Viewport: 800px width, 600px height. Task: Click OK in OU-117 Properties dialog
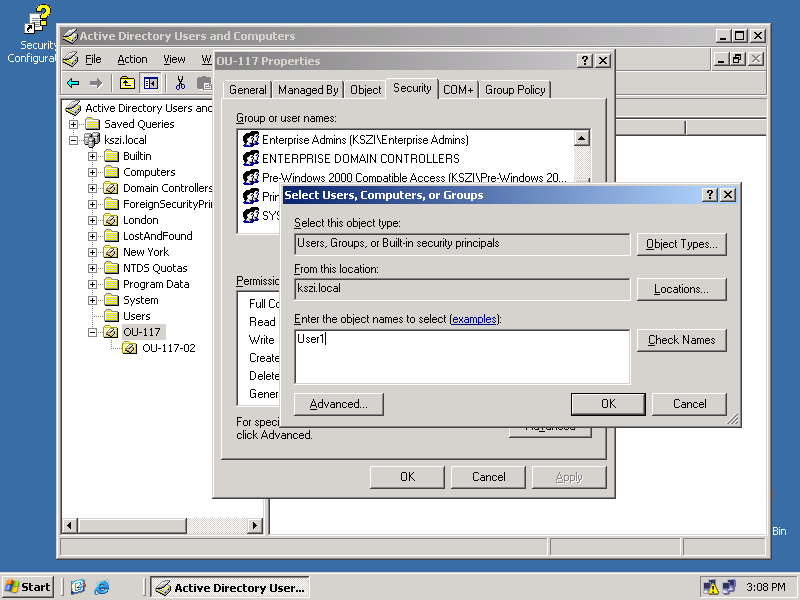point(407,477)
